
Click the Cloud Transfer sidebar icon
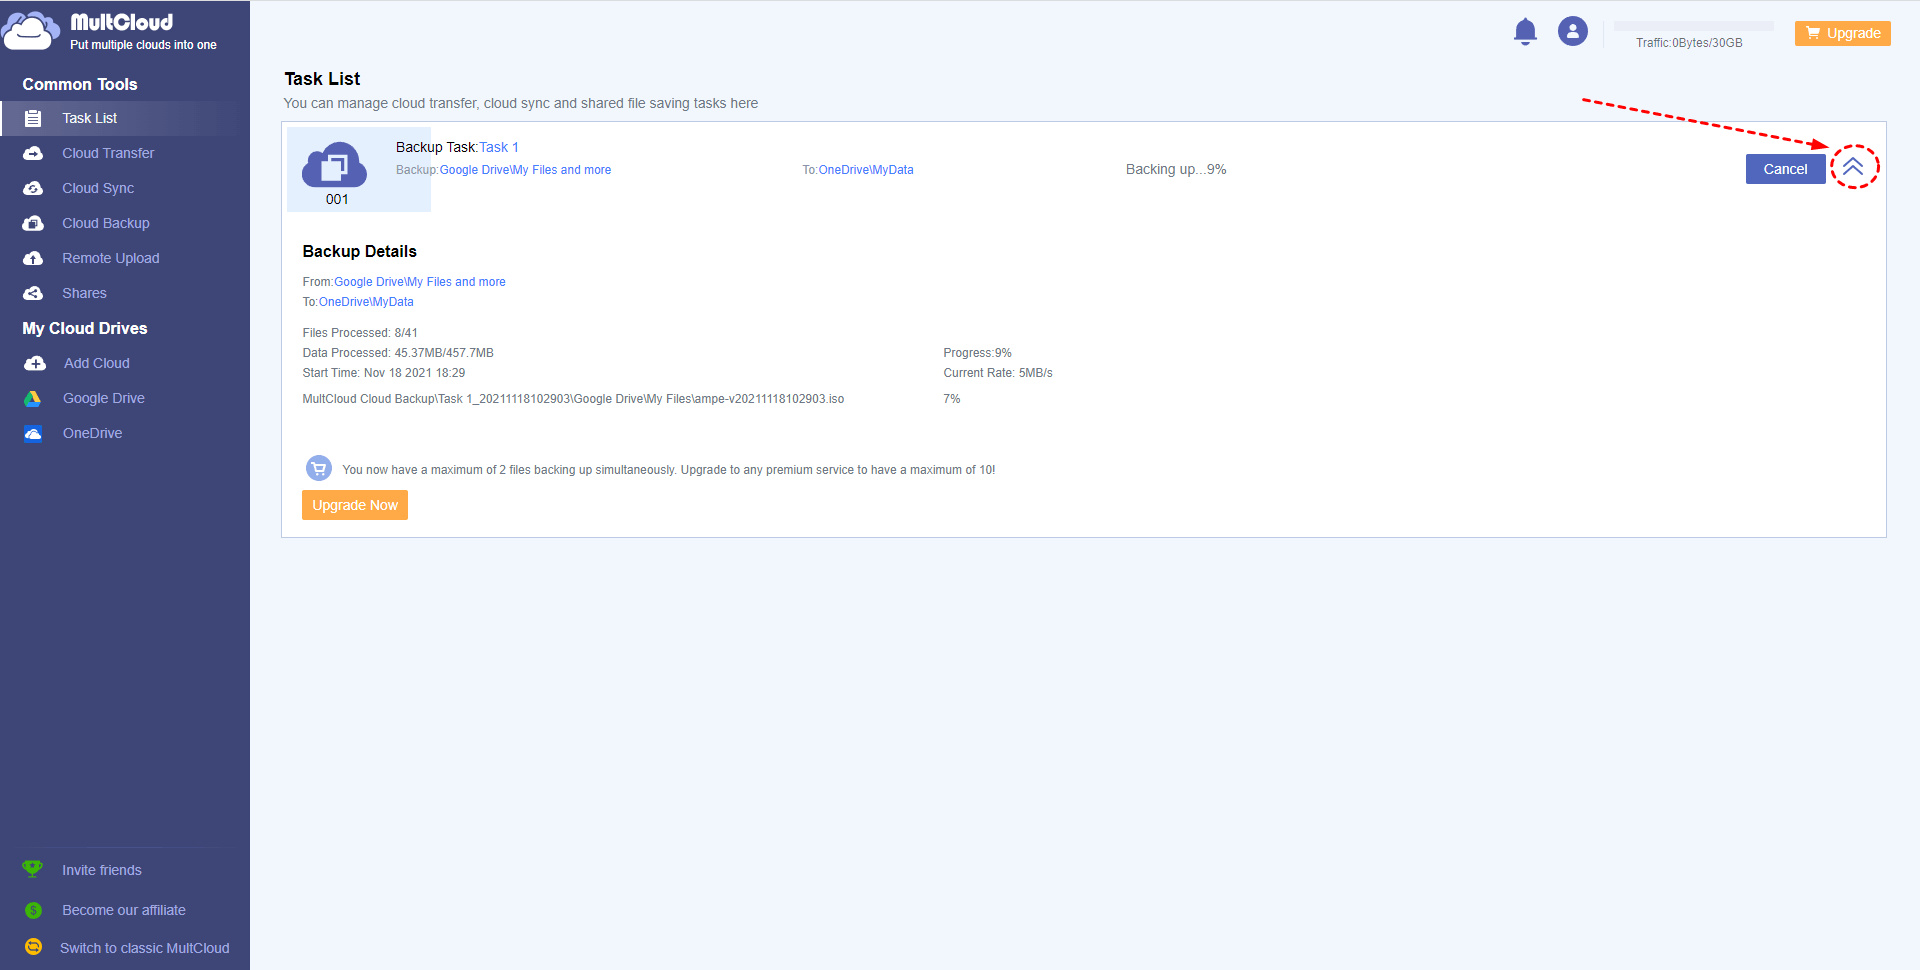tap(33, 153)
